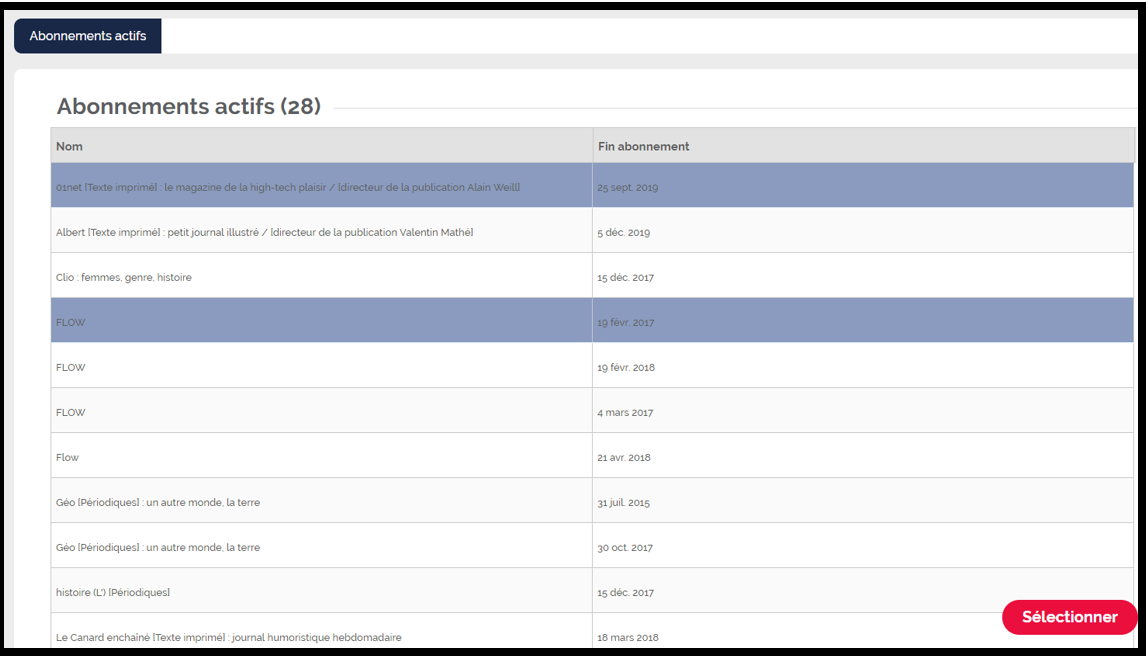This screenshot has width=1146, height=656.
Task: Click the 21 avr. 2018 date cell
Action: coord(863,456)
